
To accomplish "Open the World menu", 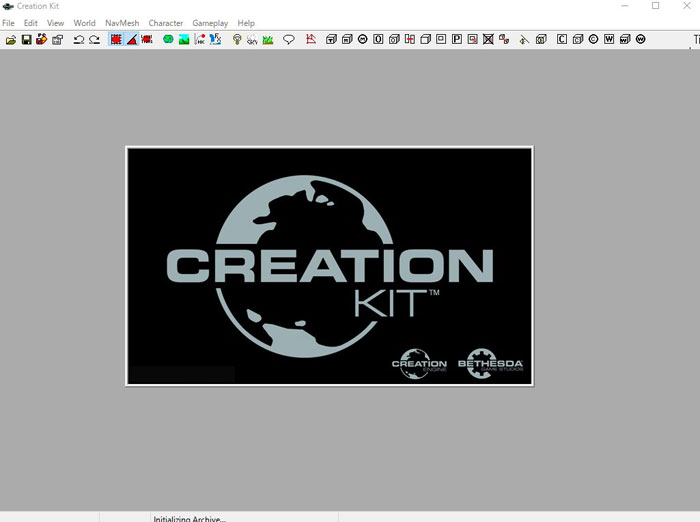I will click(84, 23).
